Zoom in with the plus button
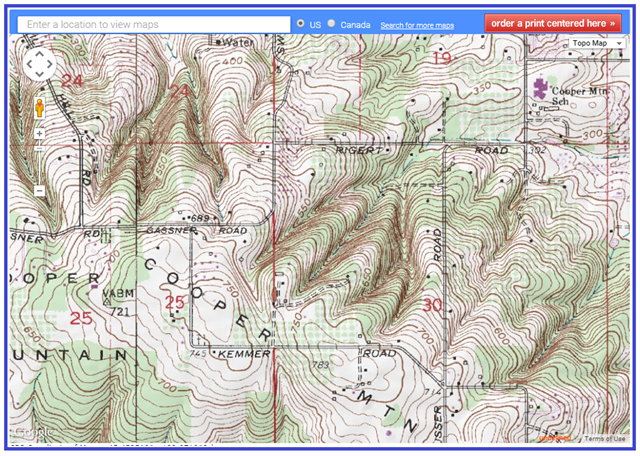The height and width of the screenshot is (456, 640). 40,132
